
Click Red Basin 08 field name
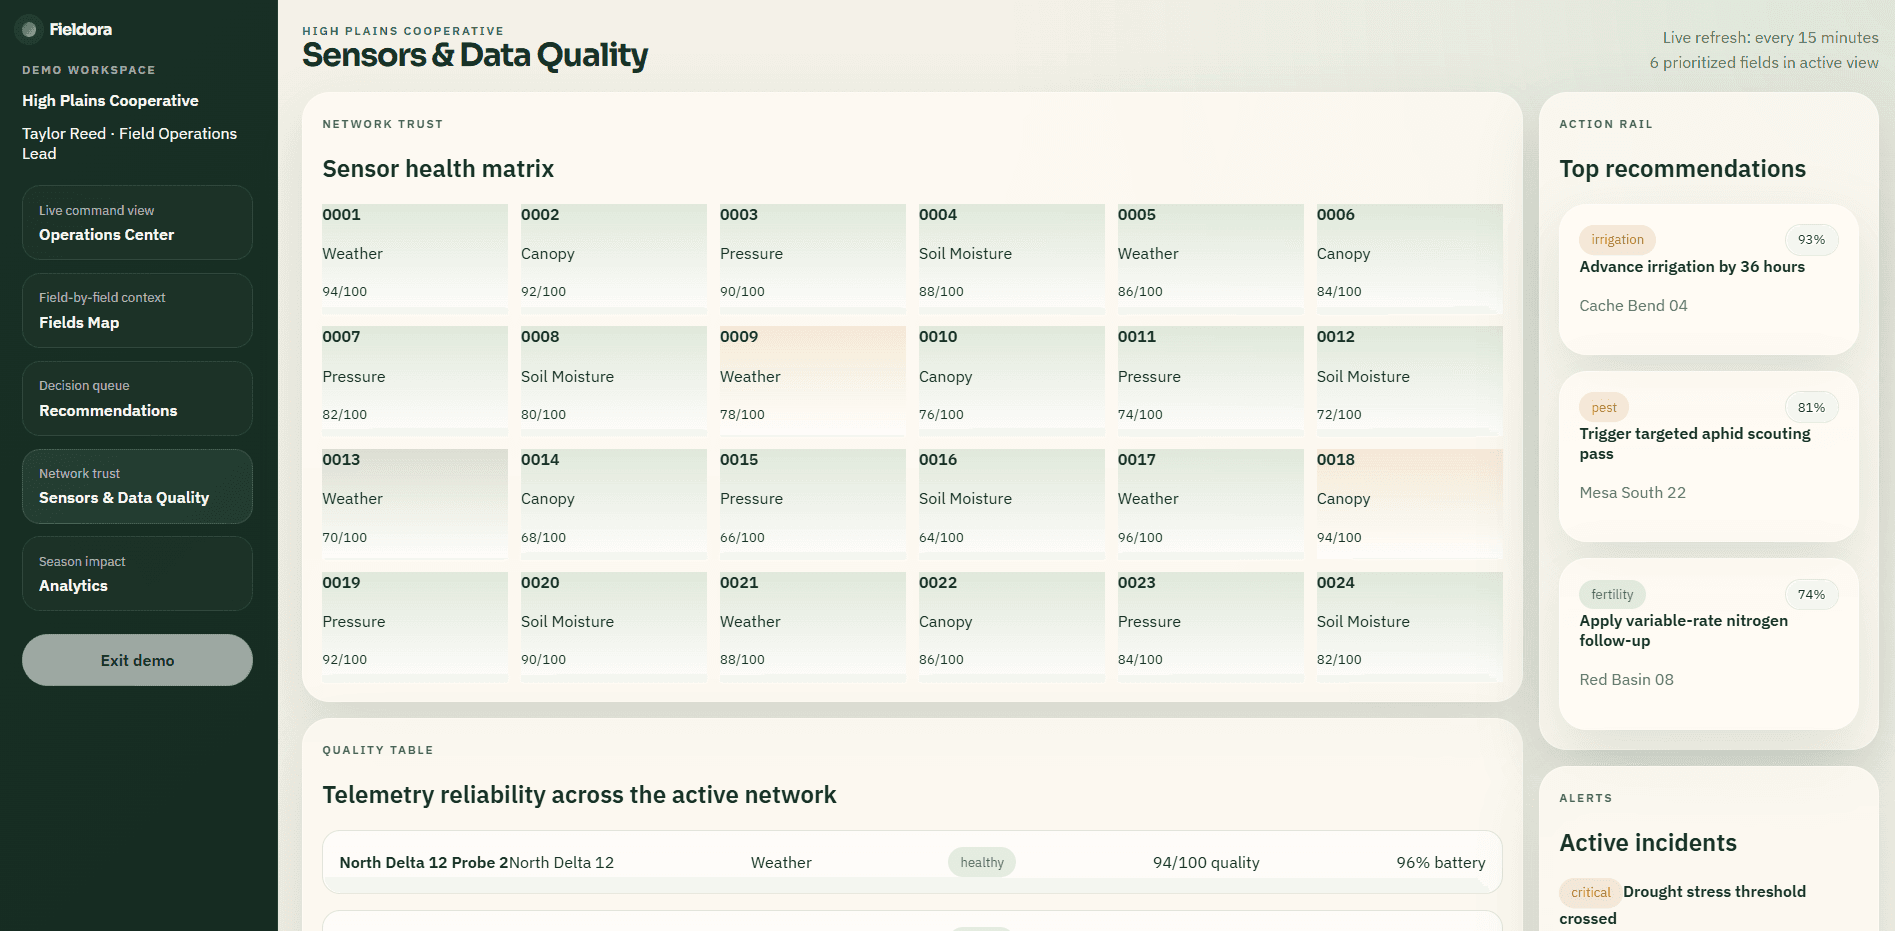click(x=1626, y=680)
